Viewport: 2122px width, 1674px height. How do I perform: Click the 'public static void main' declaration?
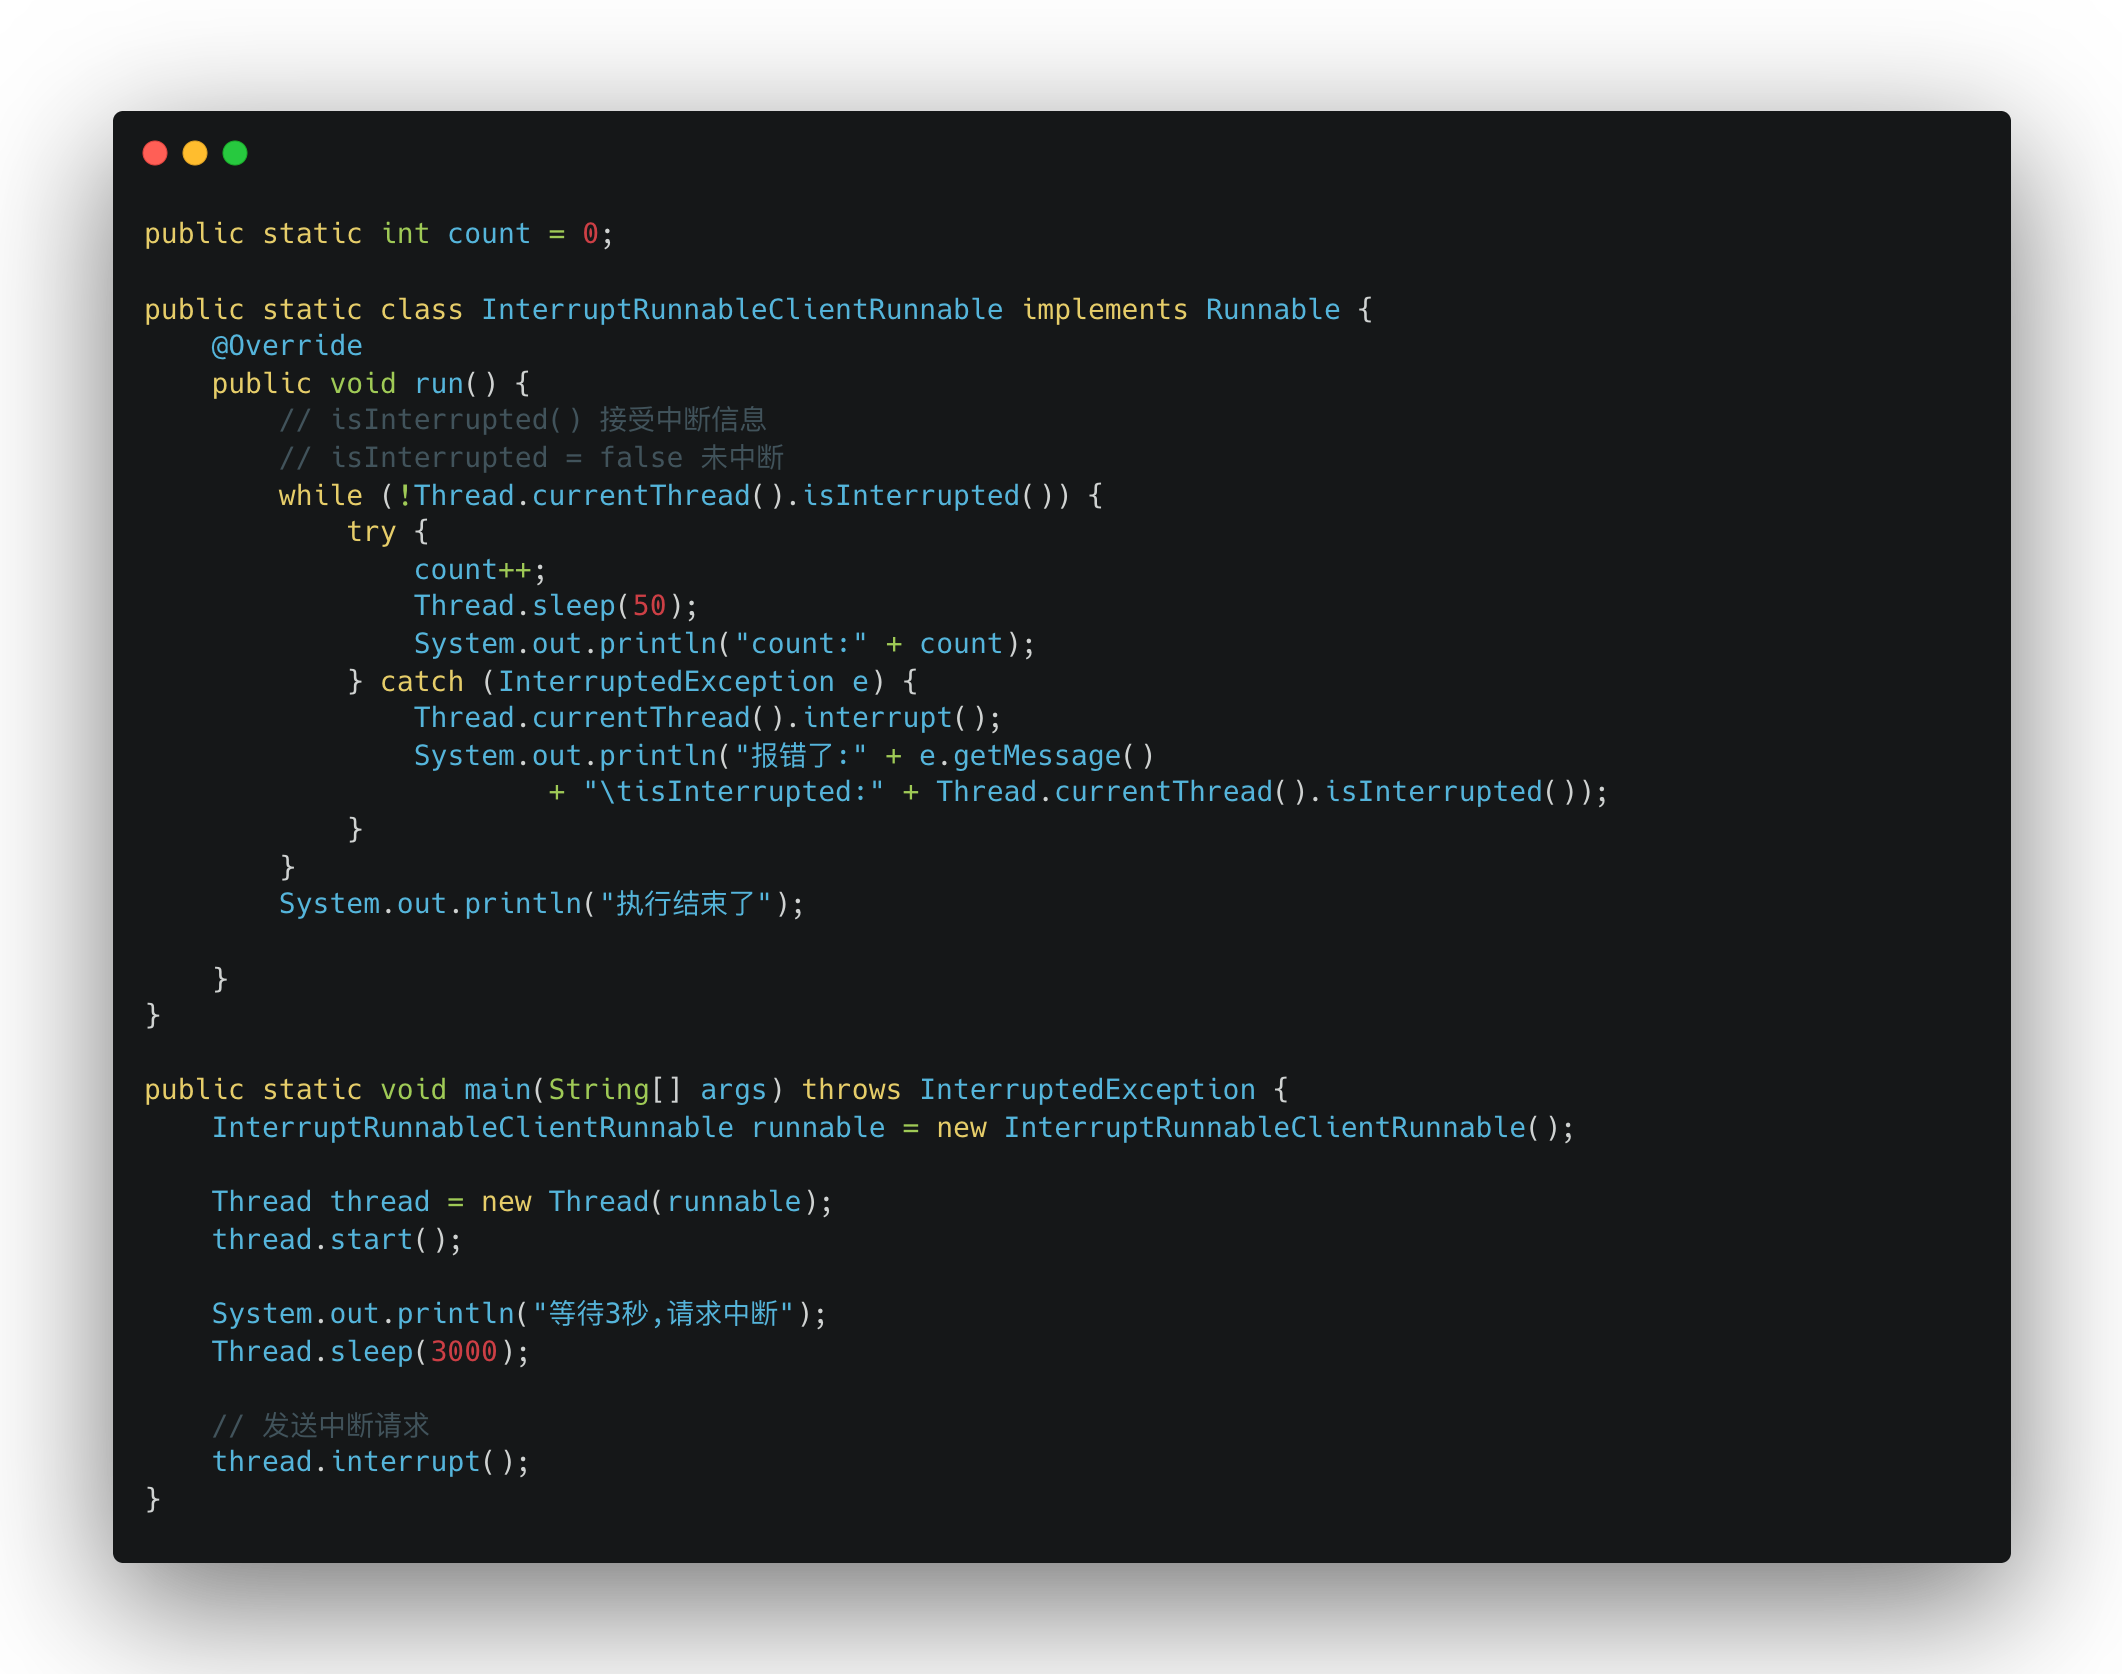click(717, 1089)
